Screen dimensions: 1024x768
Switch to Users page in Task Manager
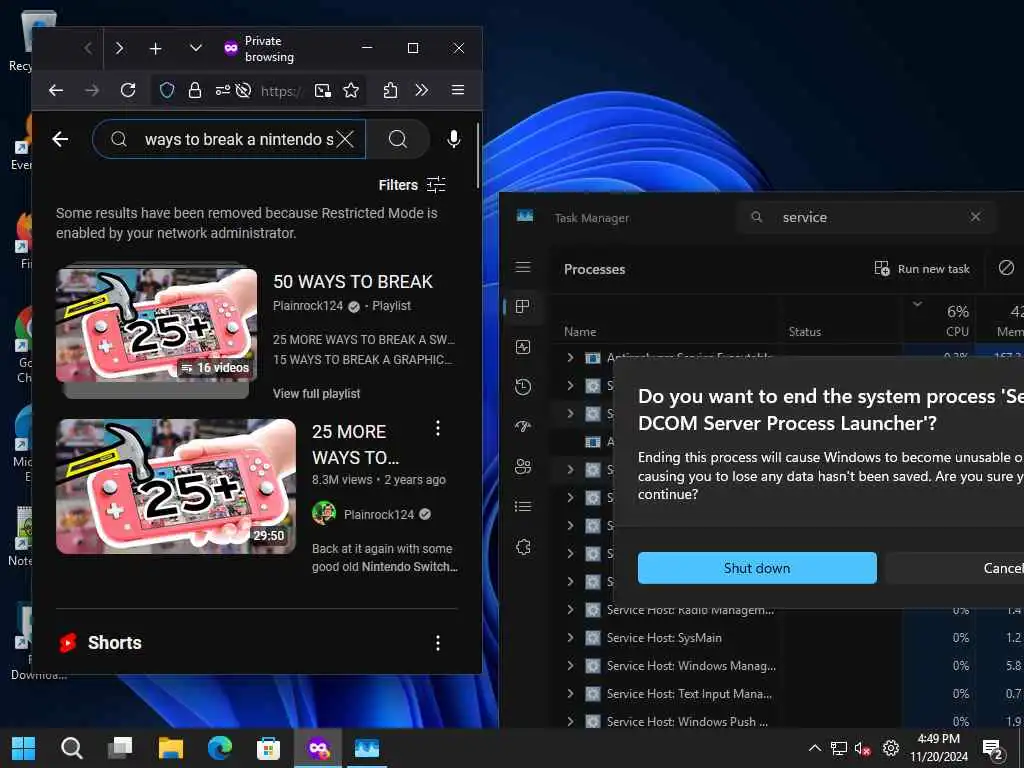tap(523, 466)
